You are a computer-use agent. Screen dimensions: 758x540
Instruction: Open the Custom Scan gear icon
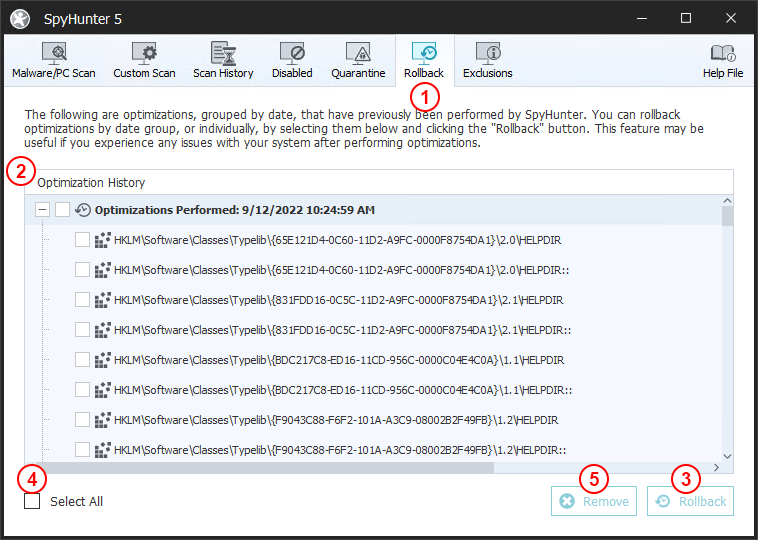click(x=144, y=54)
